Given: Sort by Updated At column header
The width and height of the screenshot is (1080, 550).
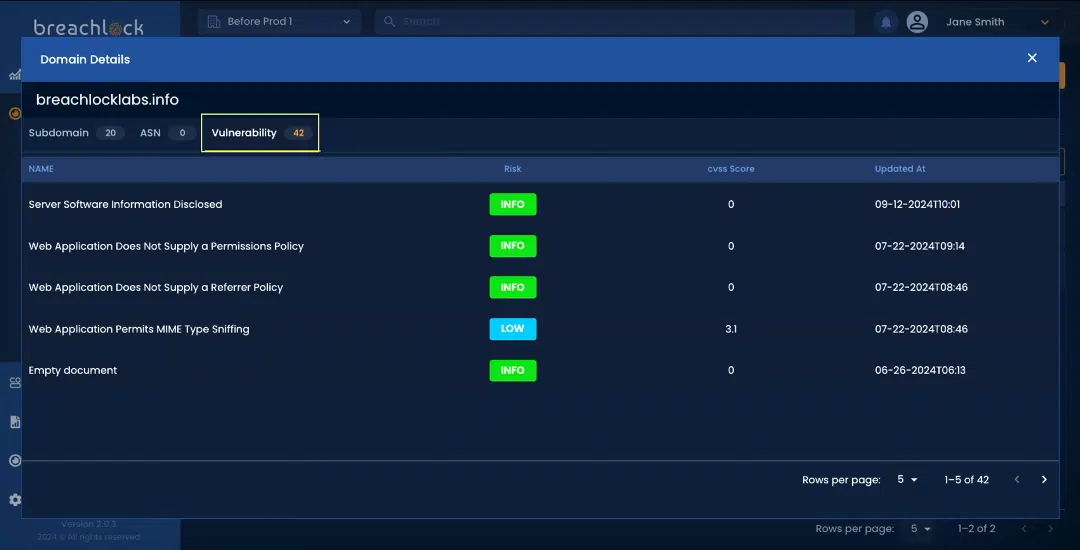Looking at the screenshot, I should 900,169.
